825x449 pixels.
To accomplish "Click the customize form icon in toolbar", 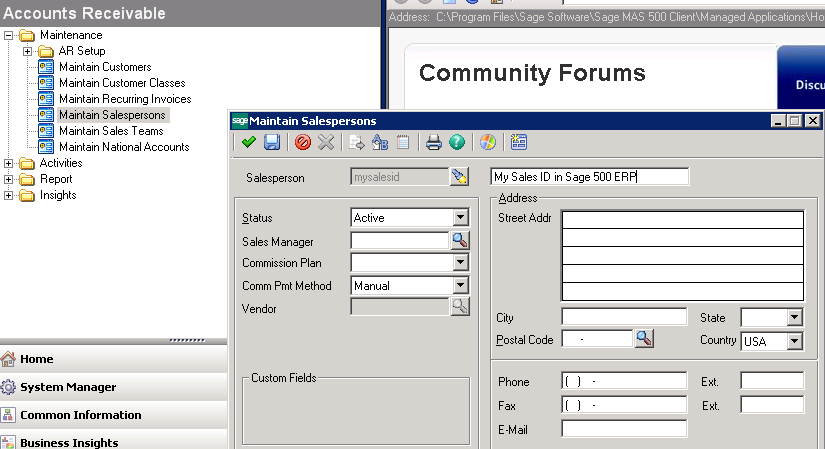I will click(518, 143).
